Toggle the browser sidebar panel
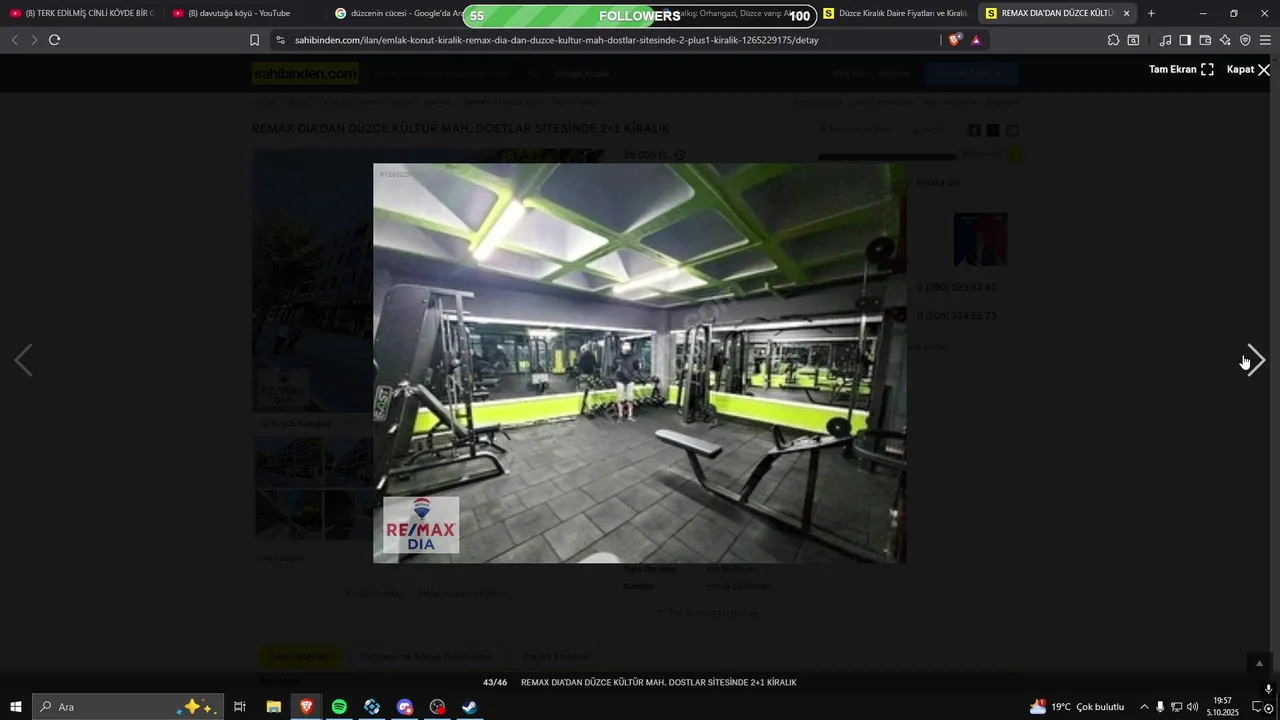 [x=1185, y=40]
